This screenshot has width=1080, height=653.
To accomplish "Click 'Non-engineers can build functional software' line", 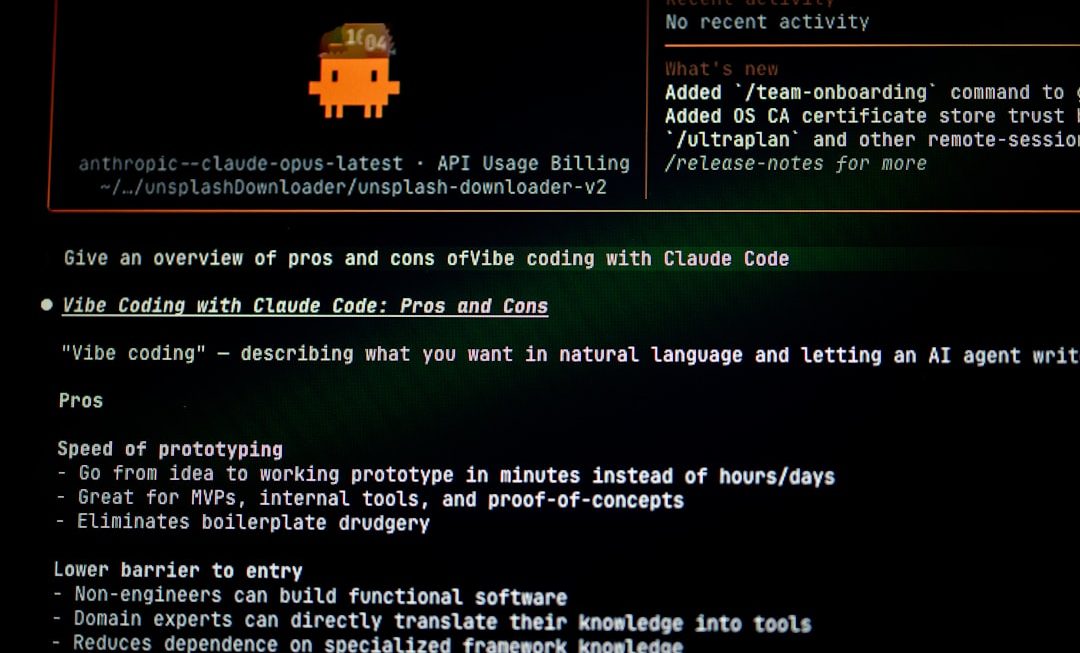I will click(311, 596).
